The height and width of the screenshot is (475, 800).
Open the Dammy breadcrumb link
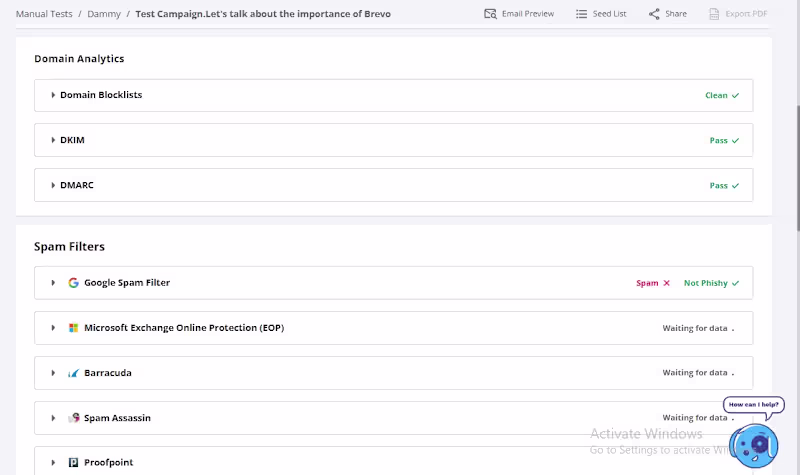[x=103, y=14]
